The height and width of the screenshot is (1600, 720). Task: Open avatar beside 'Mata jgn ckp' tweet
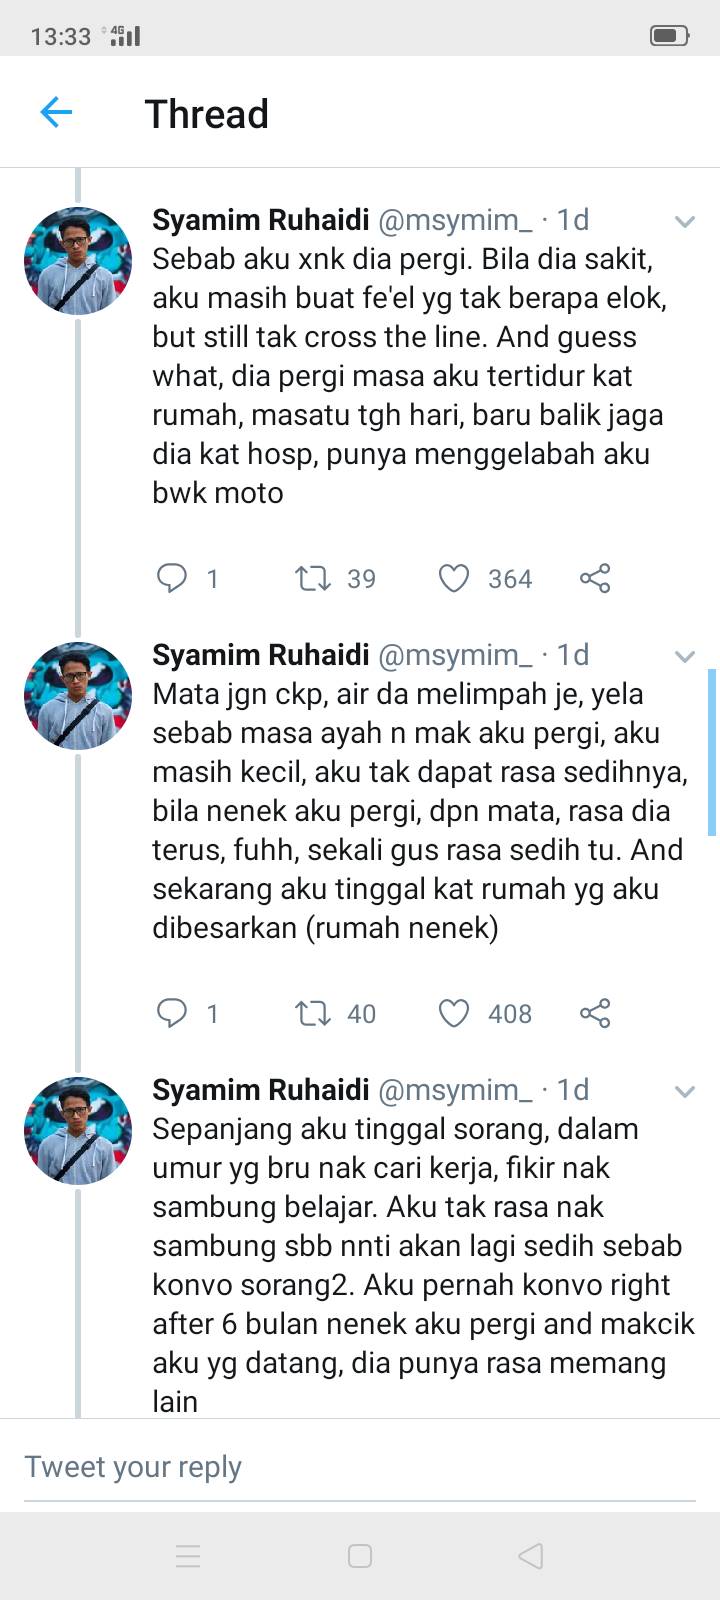click(x=78, y=696)
